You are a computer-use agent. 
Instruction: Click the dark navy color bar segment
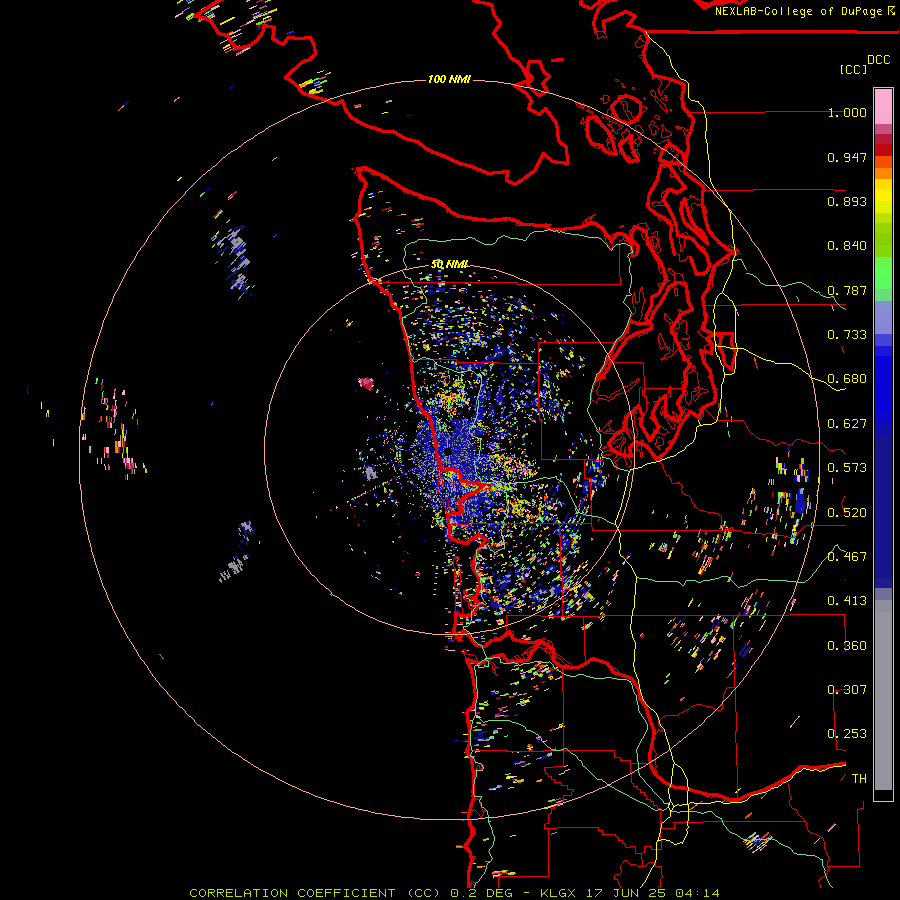883,510
